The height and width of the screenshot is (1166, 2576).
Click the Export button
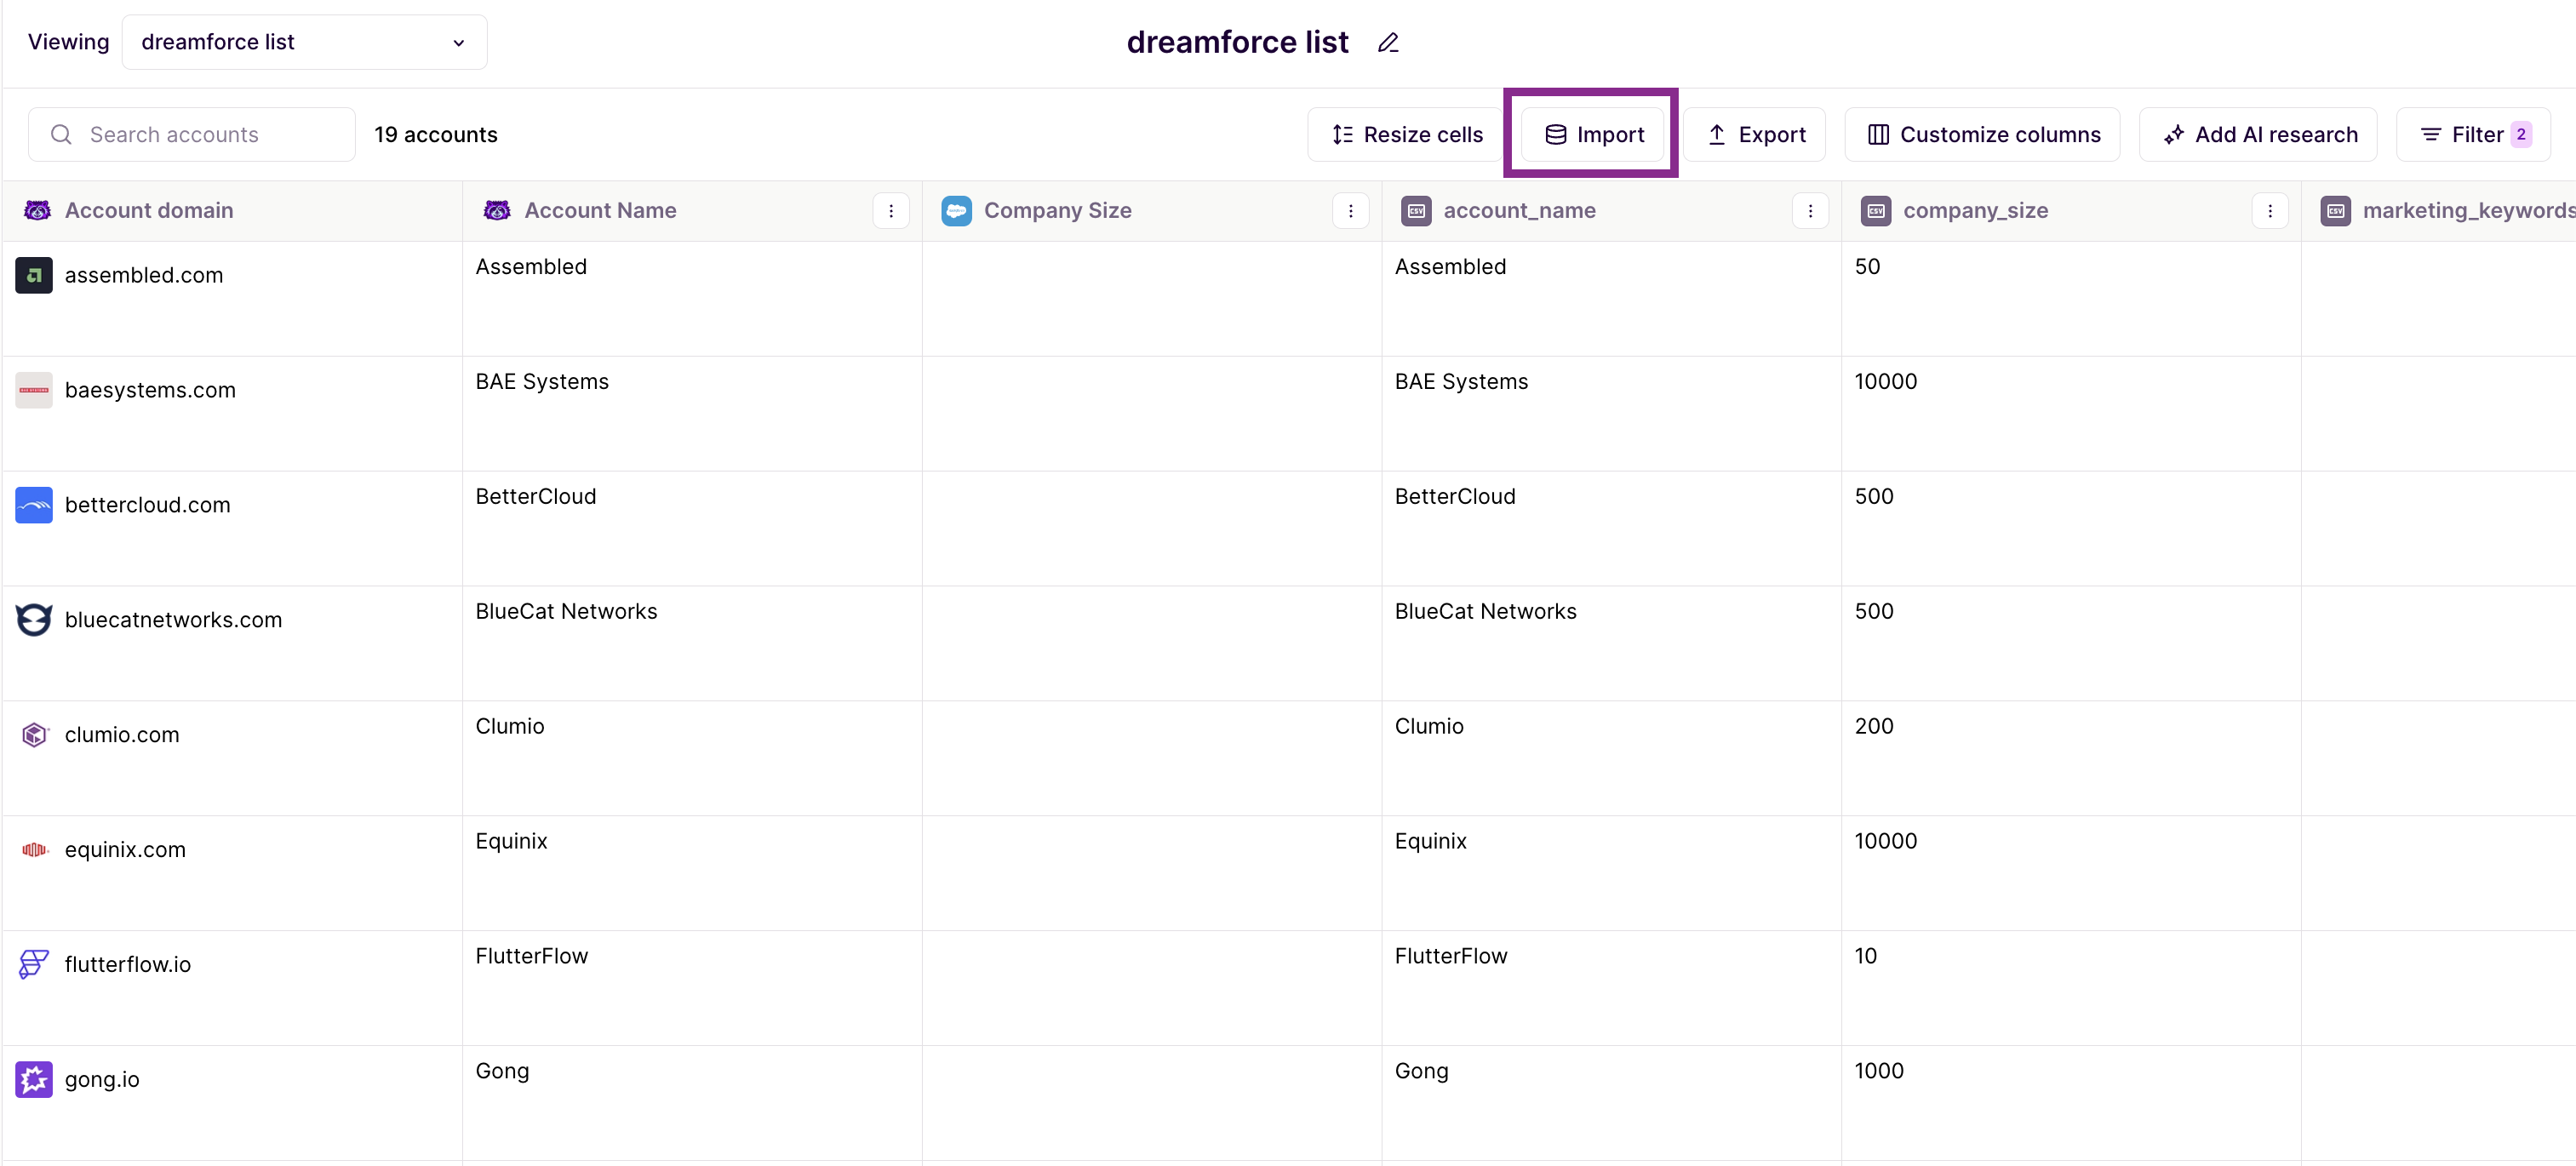pyautogui.click(x=1754, y=134)
